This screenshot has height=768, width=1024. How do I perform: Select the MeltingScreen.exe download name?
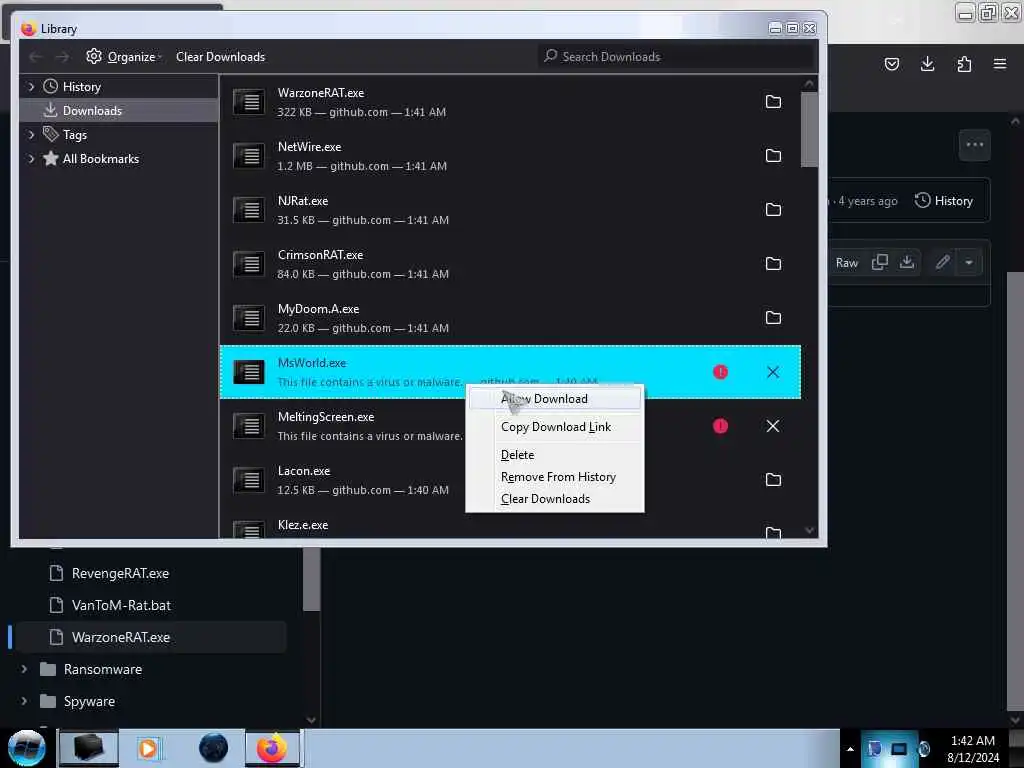pyautogui.click(x=326, y=417)
